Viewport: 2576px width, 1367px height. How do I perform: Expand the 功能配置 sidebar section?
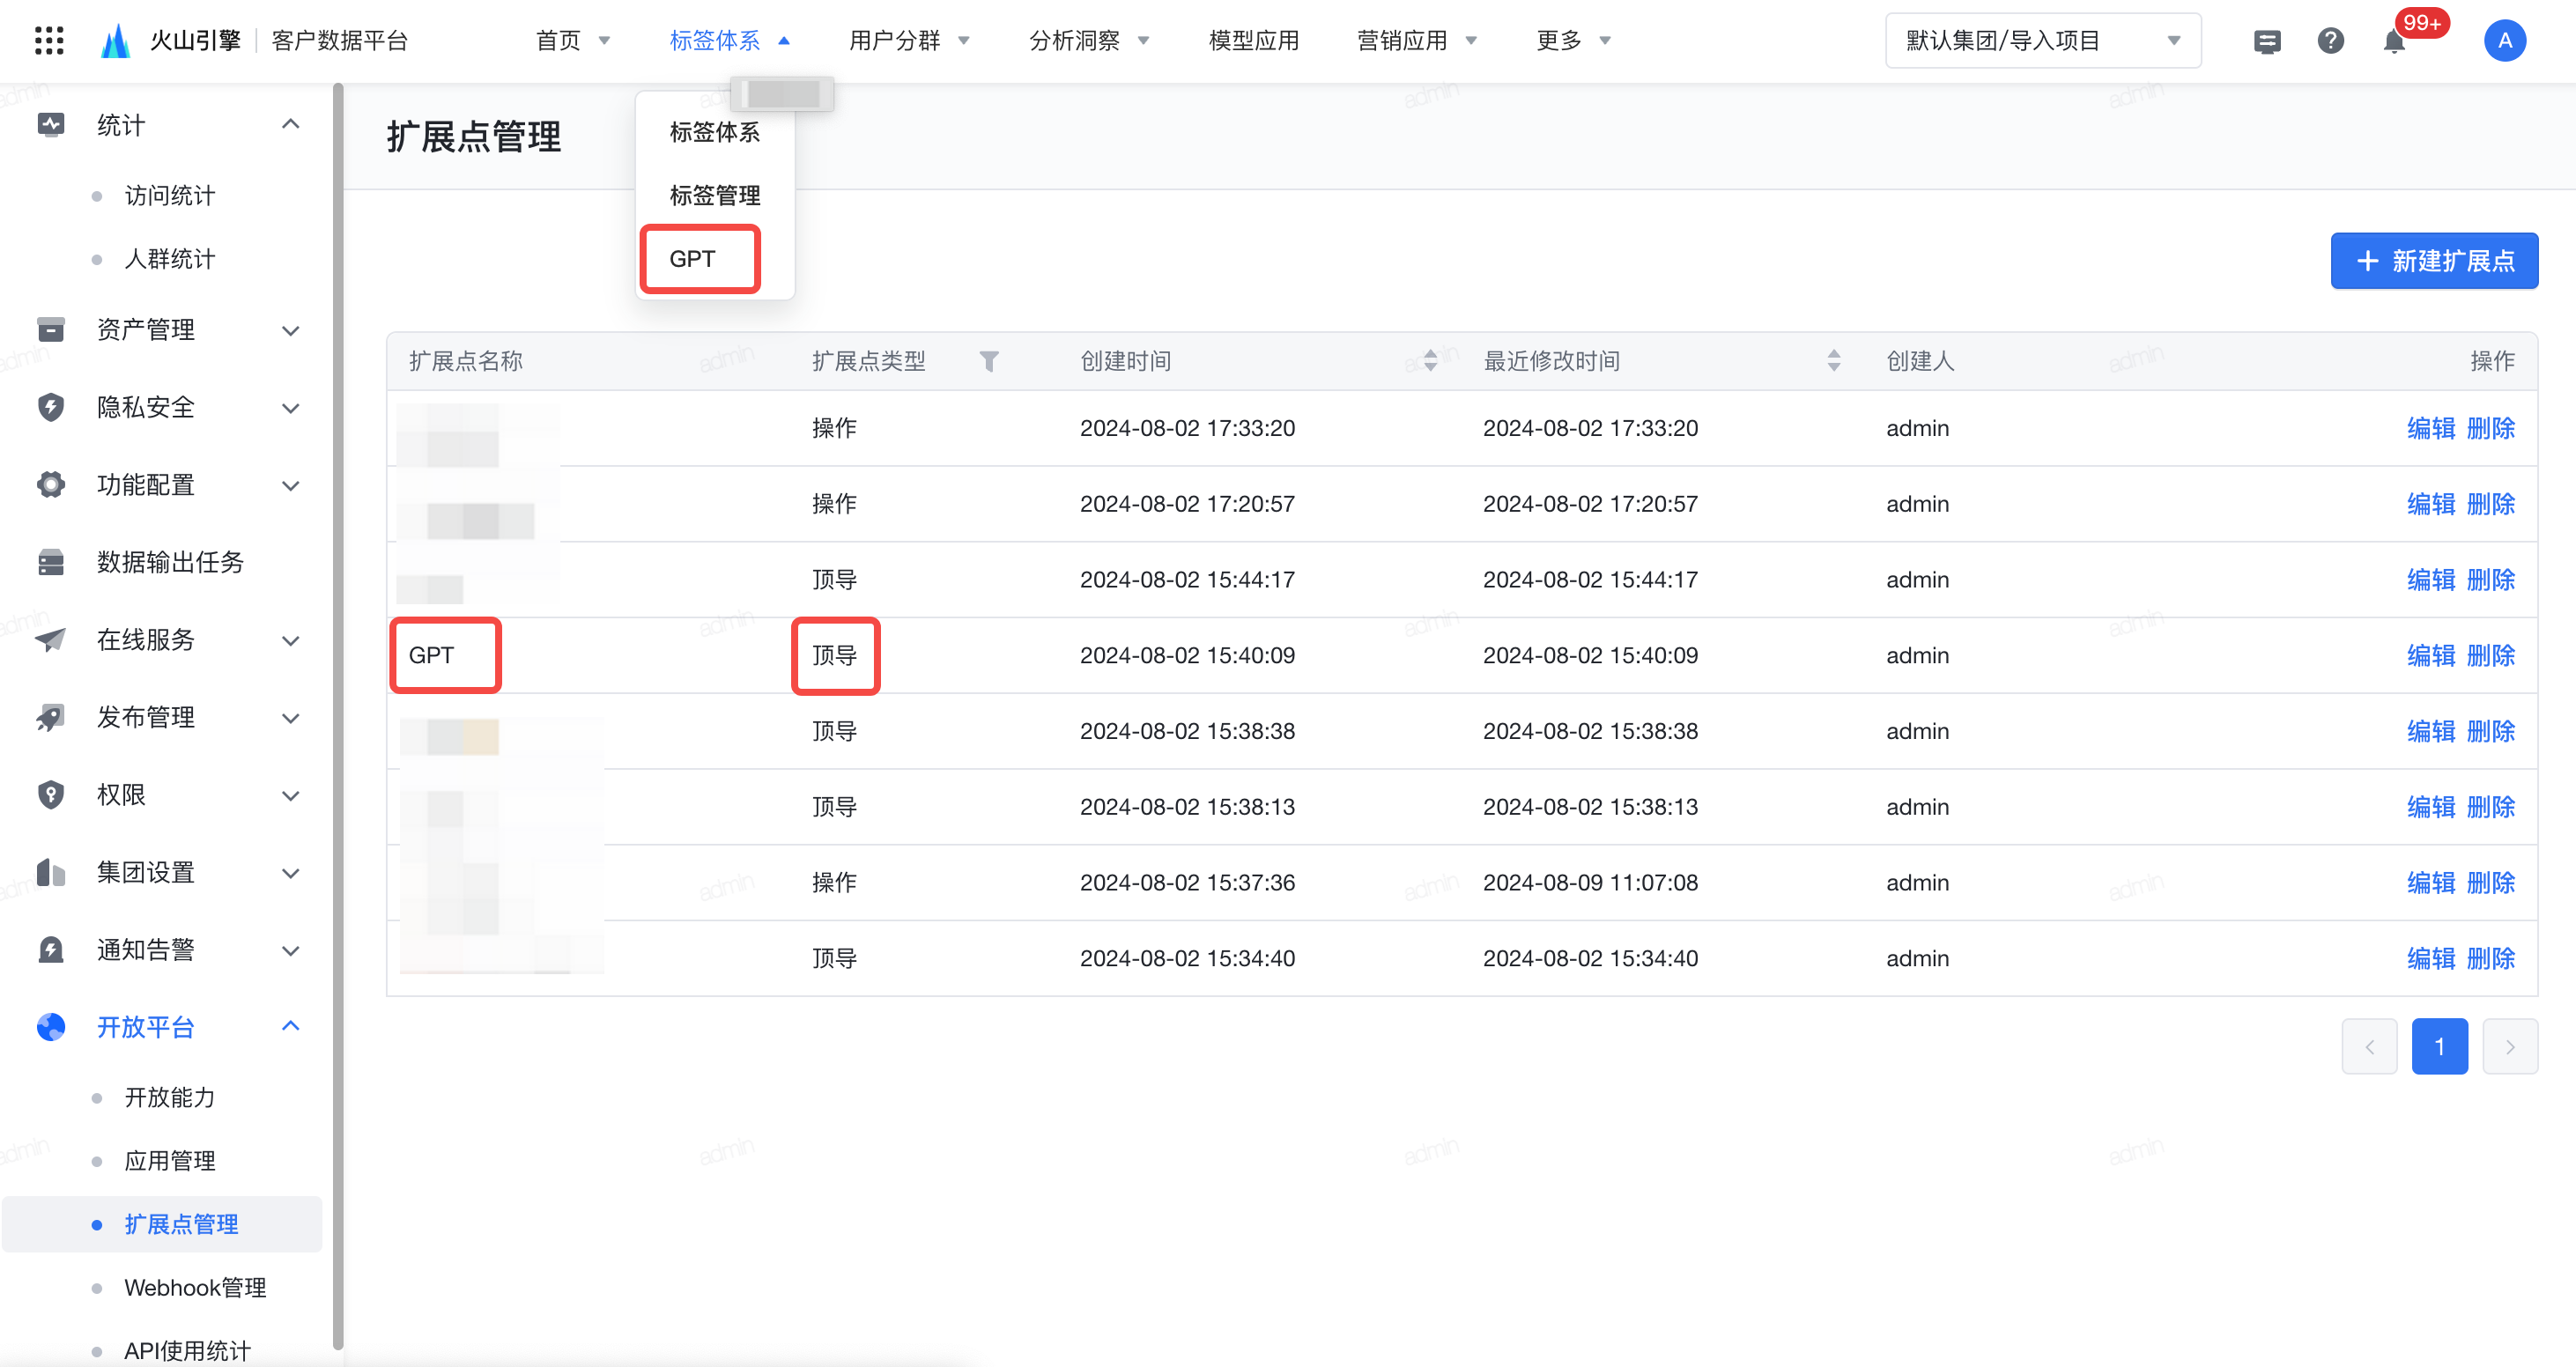point(291,486)
